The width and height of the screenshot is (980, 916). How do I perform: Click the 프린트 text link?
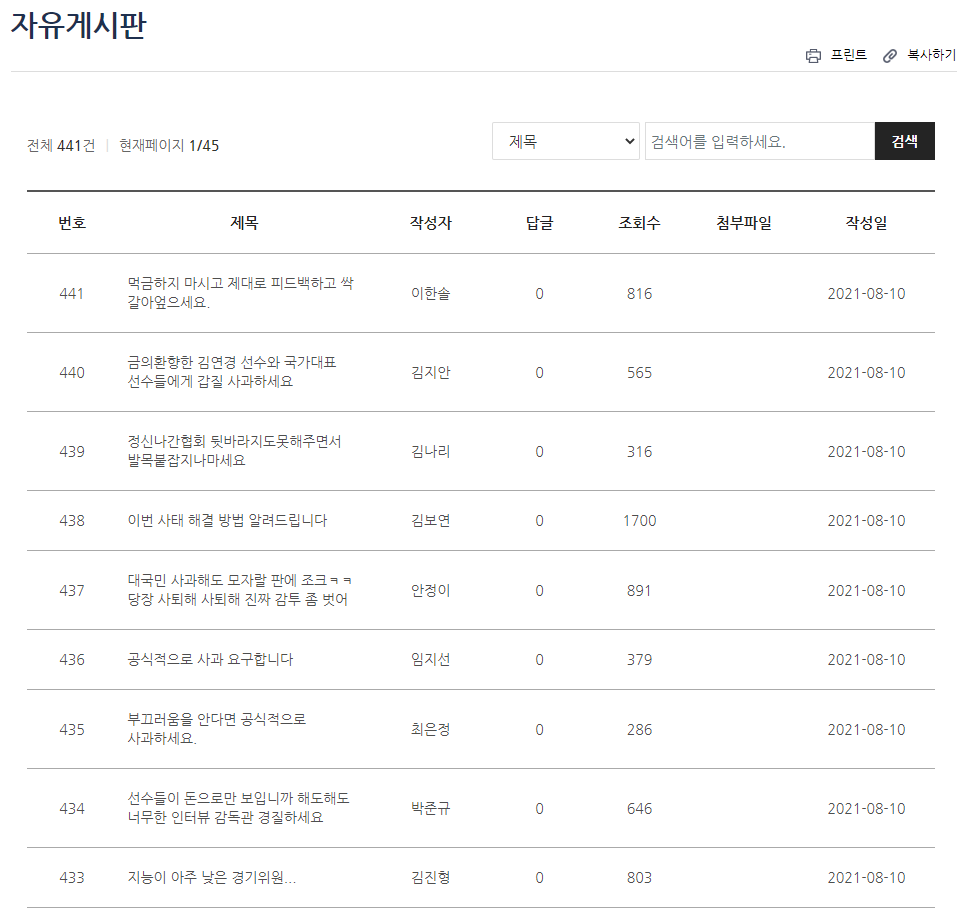(x=848, y=55)
